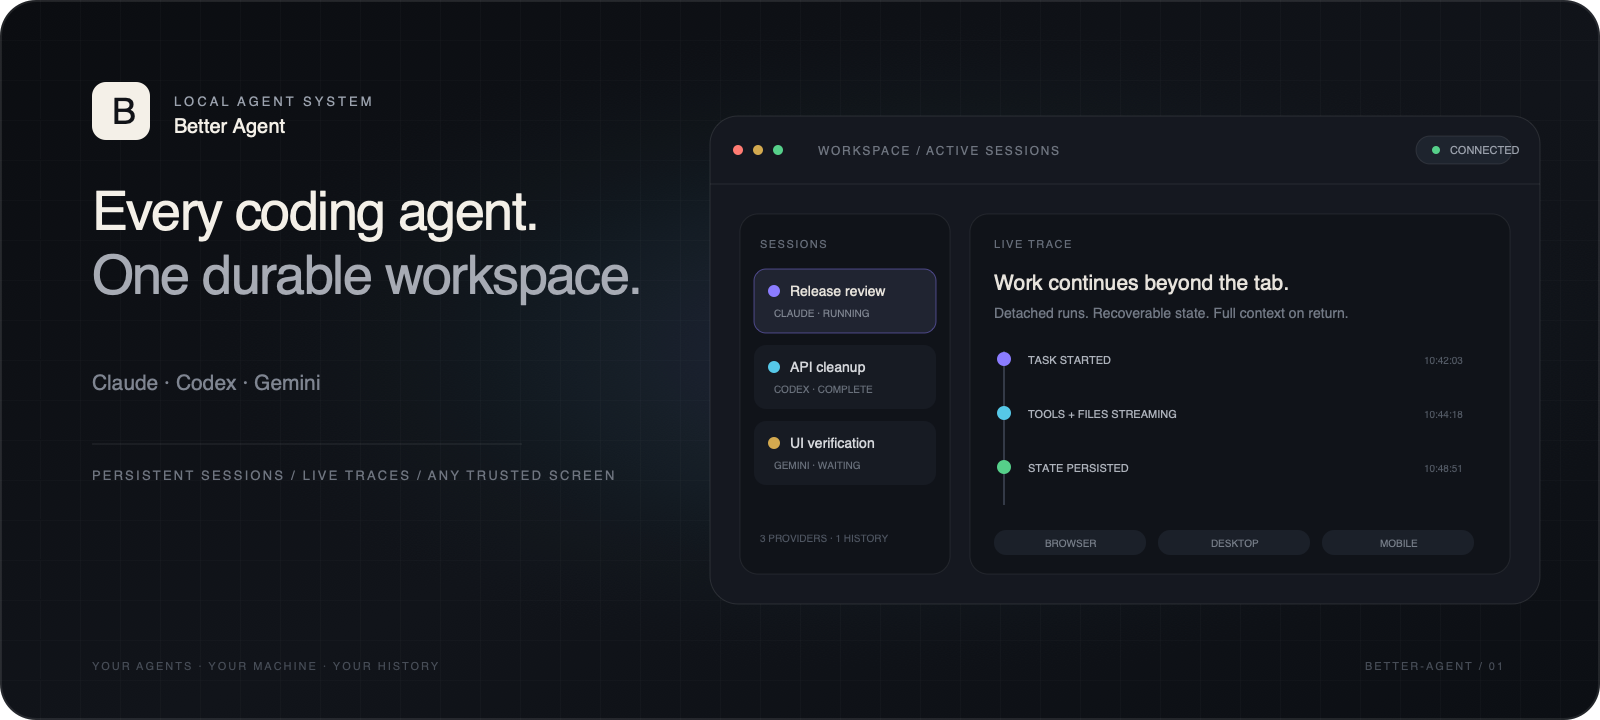Open the UI verification session

click(845, 453)
